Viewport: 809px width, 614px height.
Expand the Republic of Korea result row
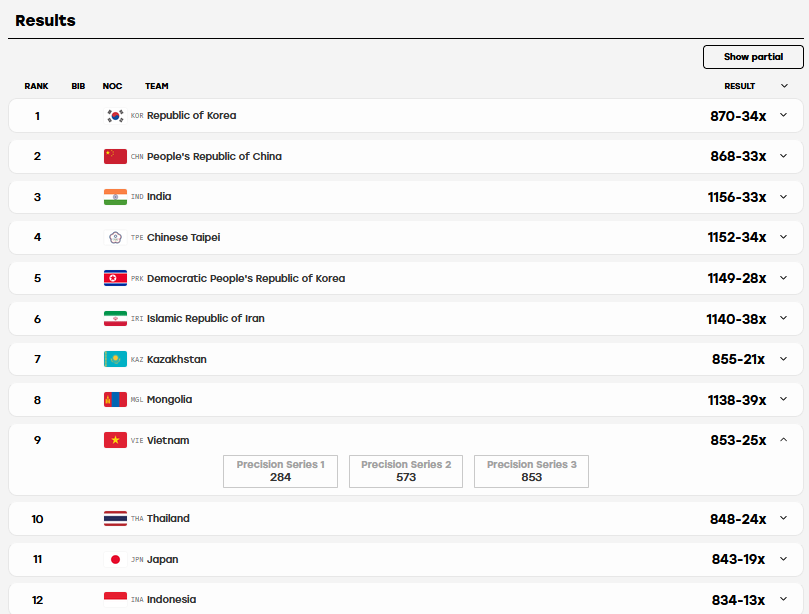click(x=783, y=115)
